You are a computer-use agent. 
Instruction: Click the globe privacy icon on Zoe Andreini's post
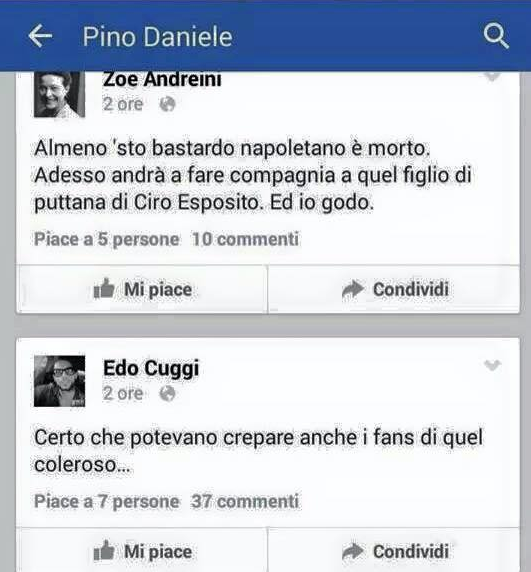tap(167, 104)
